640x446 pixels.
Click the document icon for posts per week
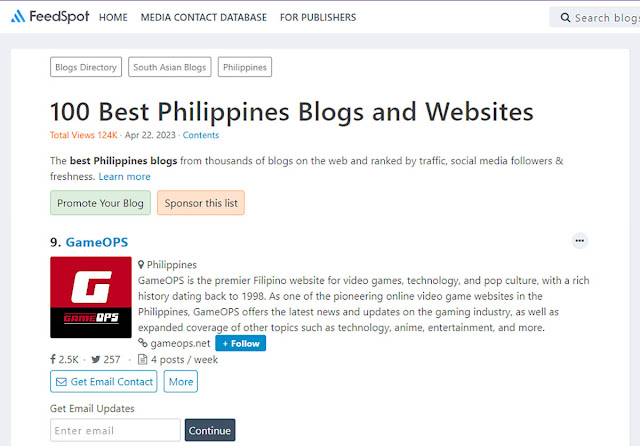pos(142,359)
